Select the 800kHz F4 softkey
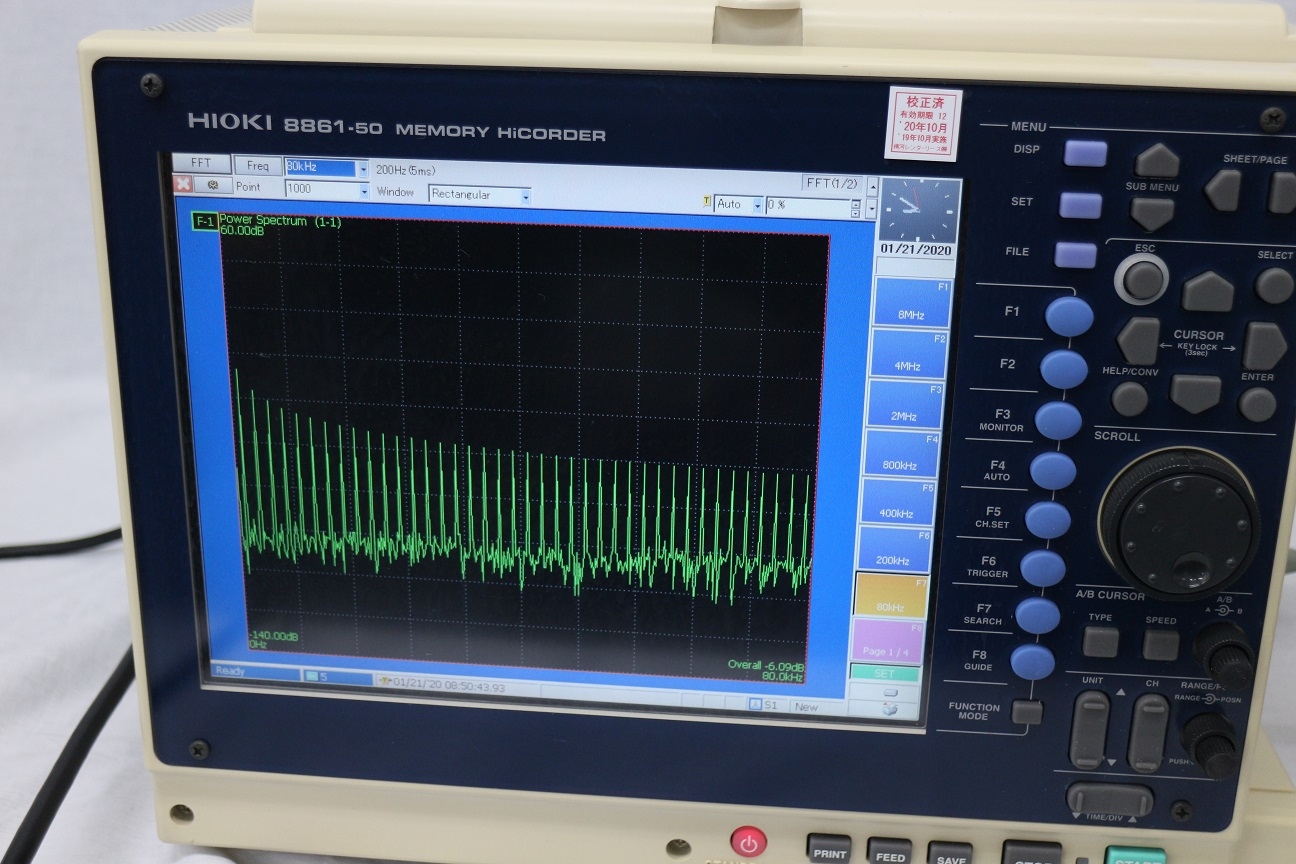The height and width of the screenshot is (864, 1296). [900, 453]
